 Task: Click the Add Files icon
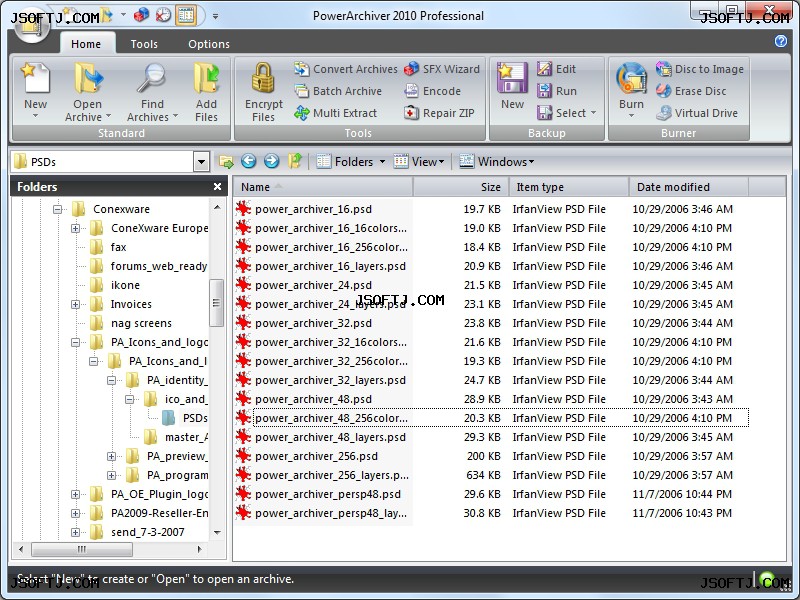click(x=206, y=78)
